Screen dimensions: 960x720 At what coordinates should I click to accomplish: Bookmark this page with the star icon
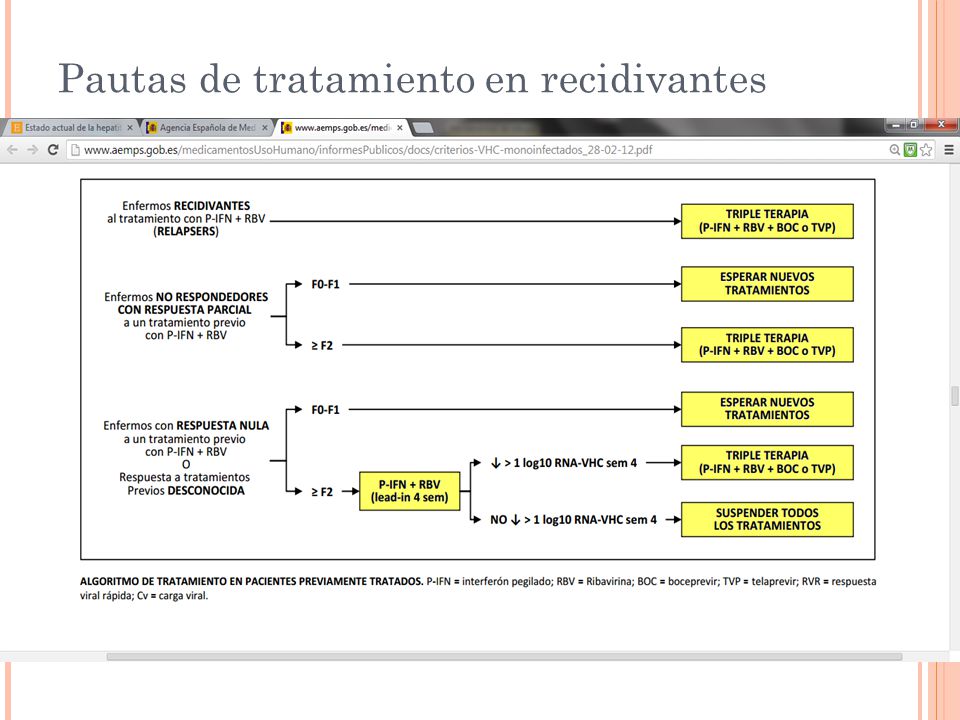pos(926,150)
